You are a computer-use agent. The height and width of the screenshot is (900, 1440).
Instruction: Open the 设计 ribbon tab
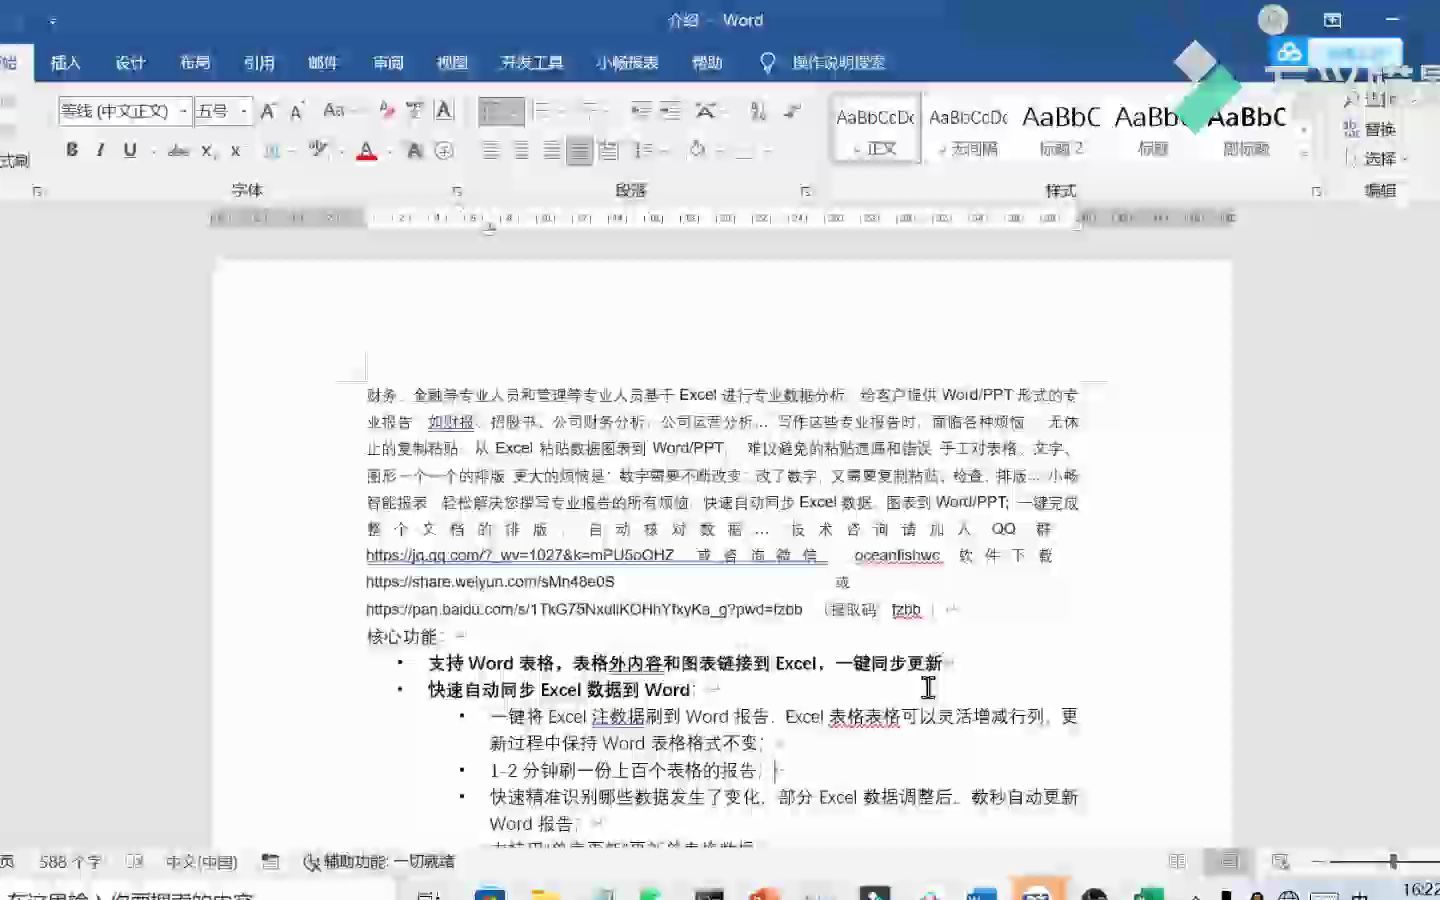pos(130,63)
